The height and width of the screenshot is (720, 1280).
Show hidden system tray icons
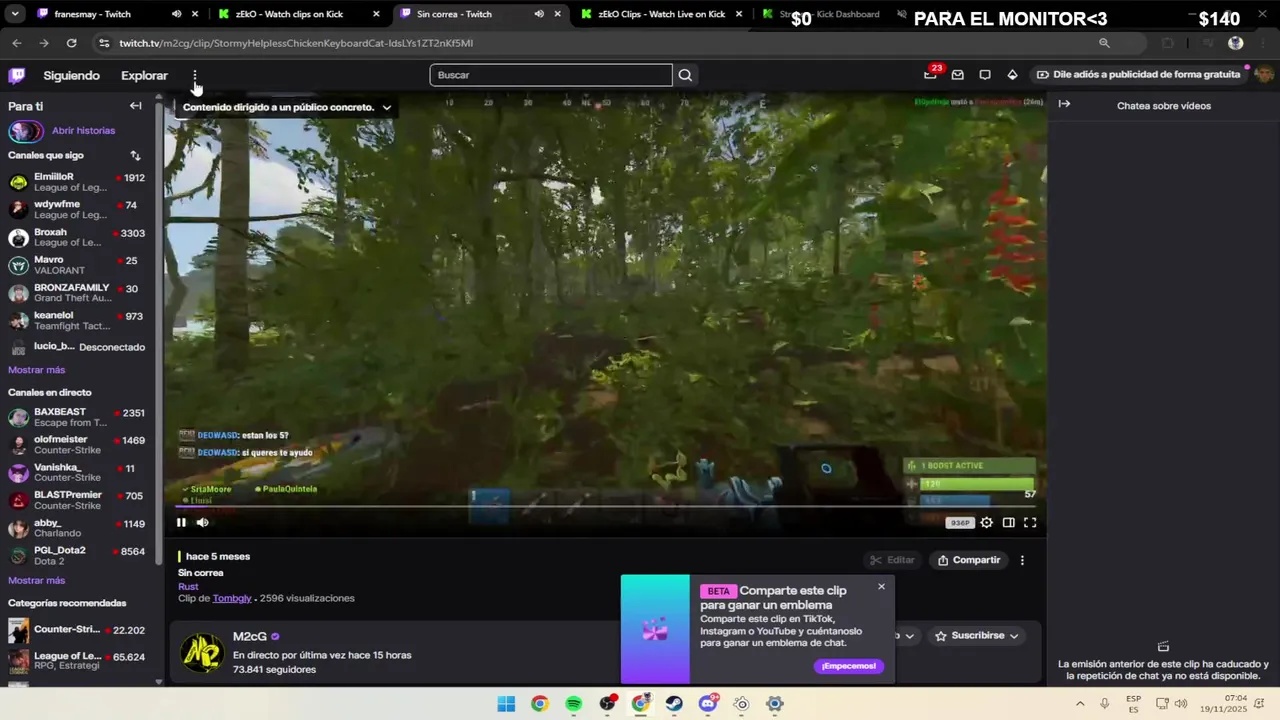tap(1080, 704)
